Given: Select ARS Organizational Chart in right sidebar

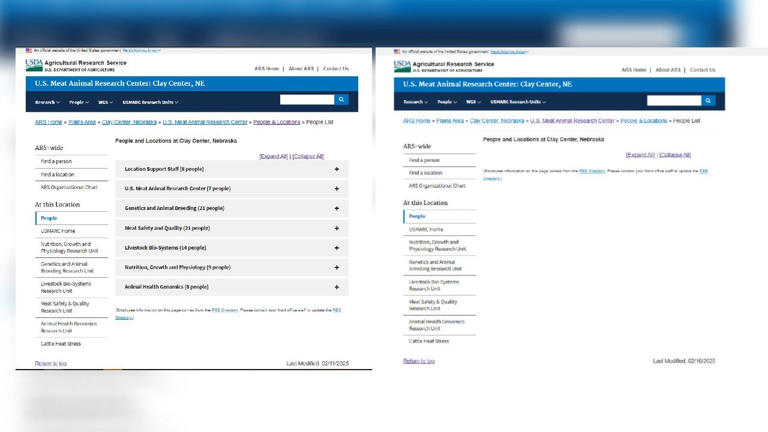Looking at the screenshot, I should pos(437,186).
